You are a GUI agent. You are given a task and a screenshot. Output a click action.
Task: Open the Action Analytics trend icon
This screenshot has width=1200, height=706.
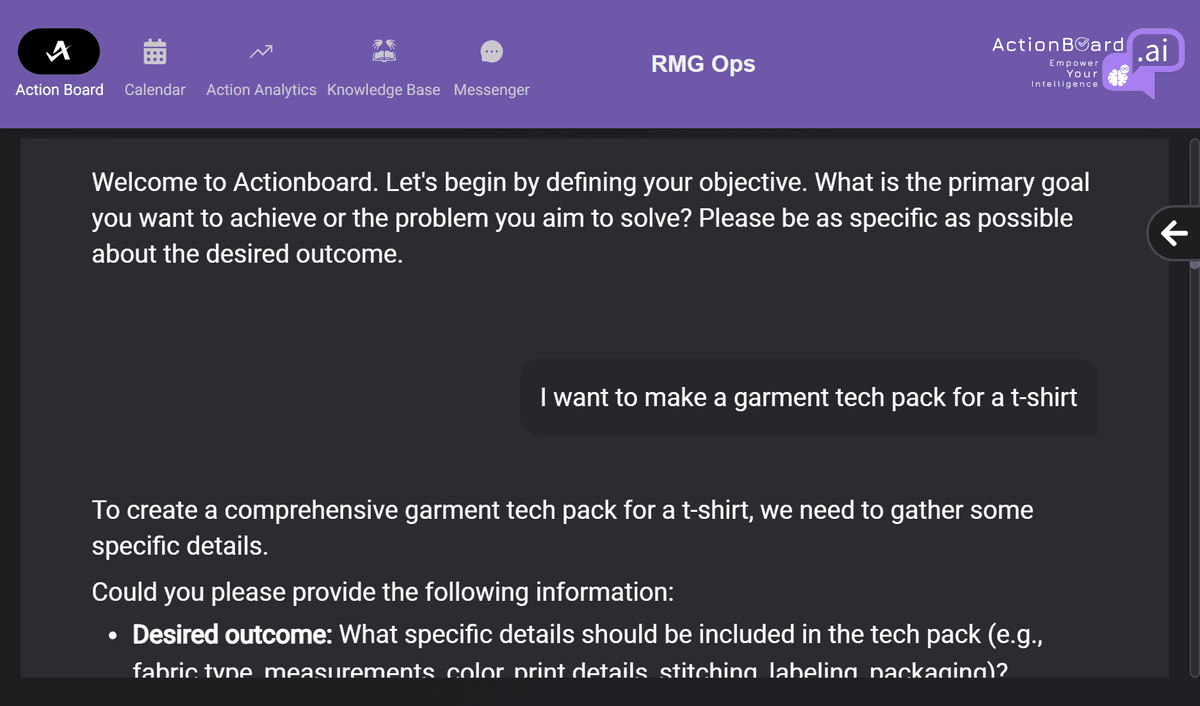click(261, 51)
